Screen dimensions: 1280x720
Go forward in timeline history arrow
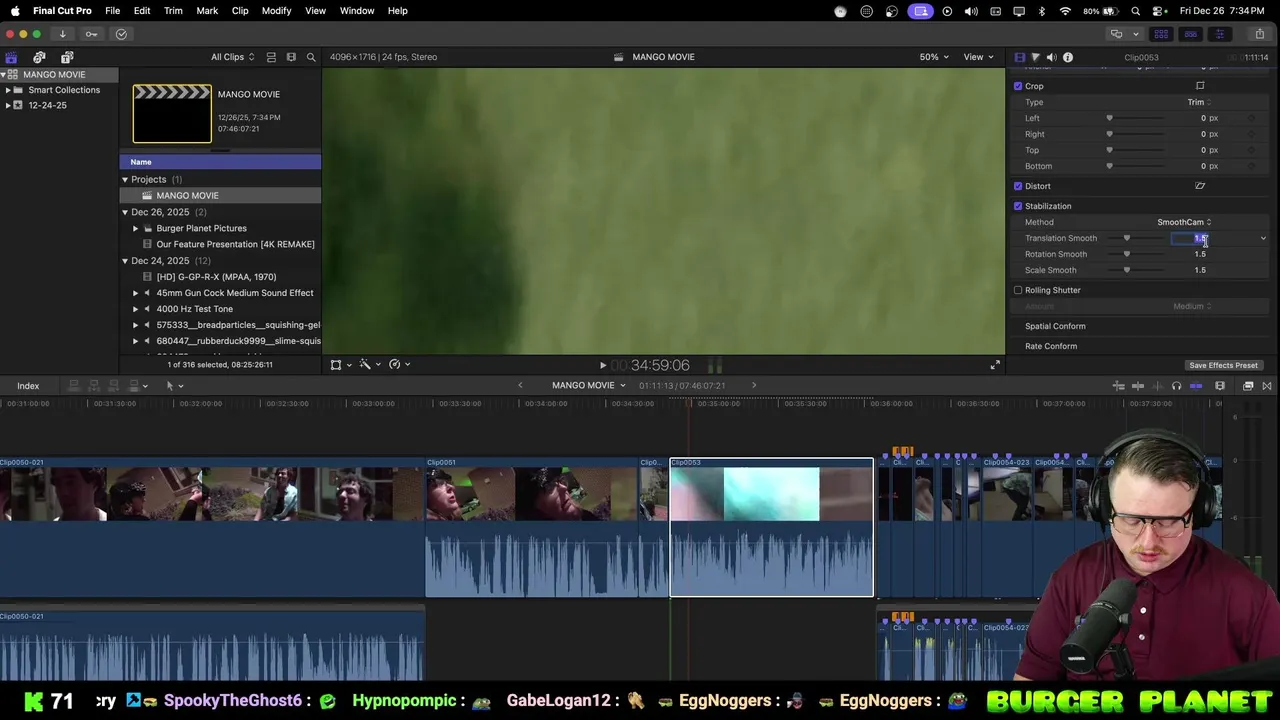(x=754, y=385)
